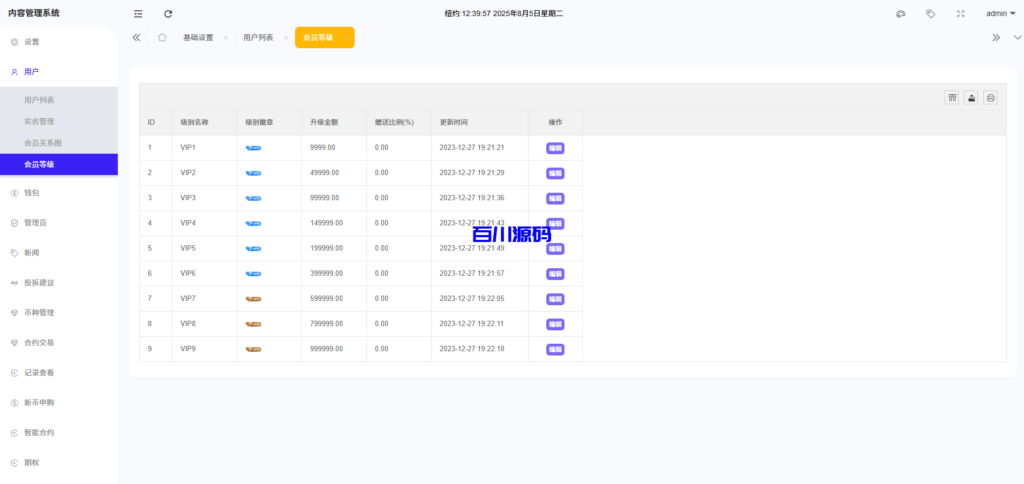Select 实名管理 in the sidebar
Viewport: 1024px width, 484px height.
coord(39,121)
